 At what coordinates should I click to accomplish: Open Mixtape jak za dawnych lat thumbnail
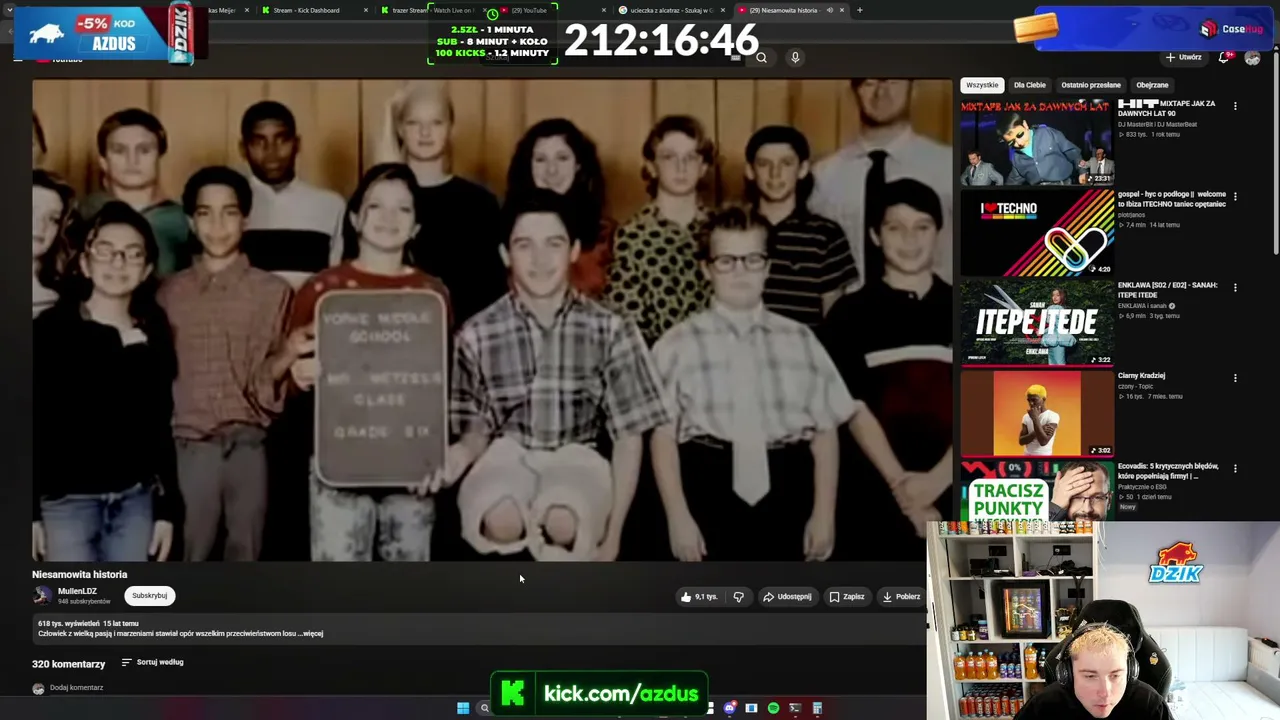(x=1037, y=142)
